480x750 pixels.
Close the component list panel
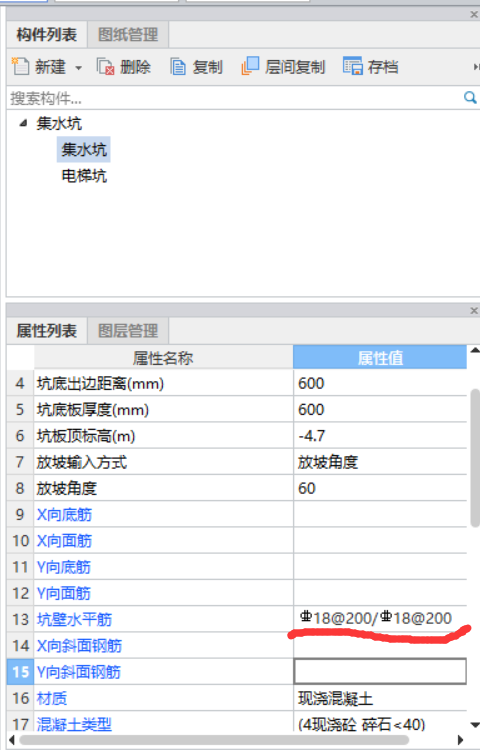474,14
